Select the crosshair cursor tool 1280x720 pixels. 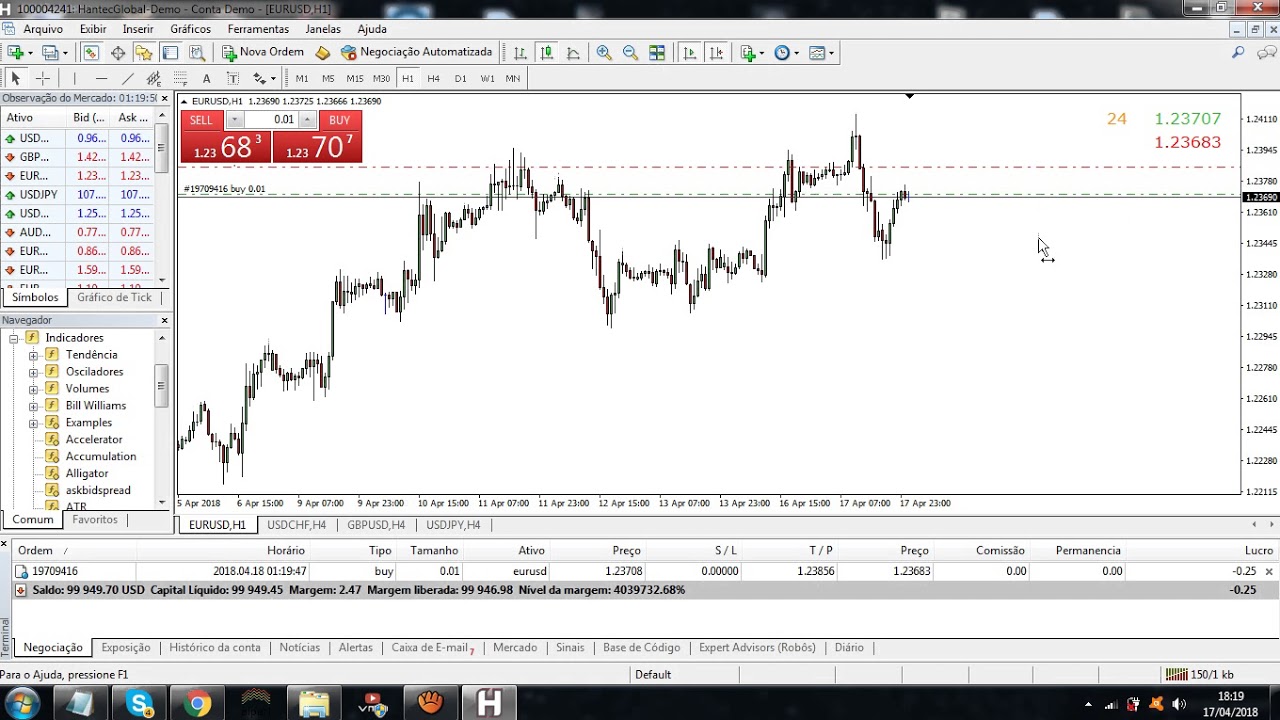[x=43, y=78]
